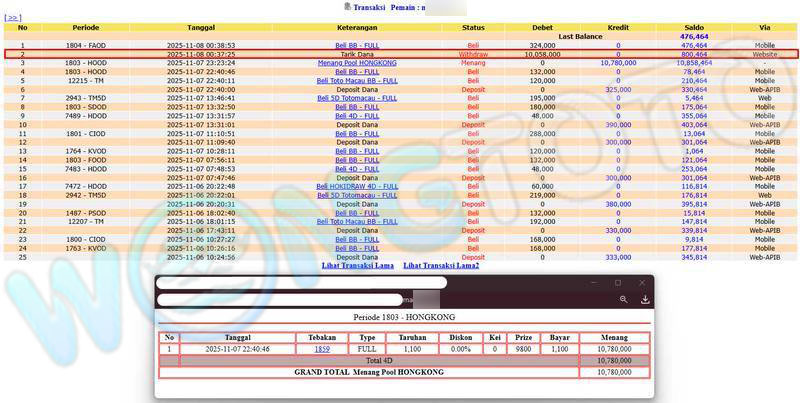The image size is (800, 403).
Task: Click Beli BB - FULL link in row 1
Action: (x=356, y=46)
